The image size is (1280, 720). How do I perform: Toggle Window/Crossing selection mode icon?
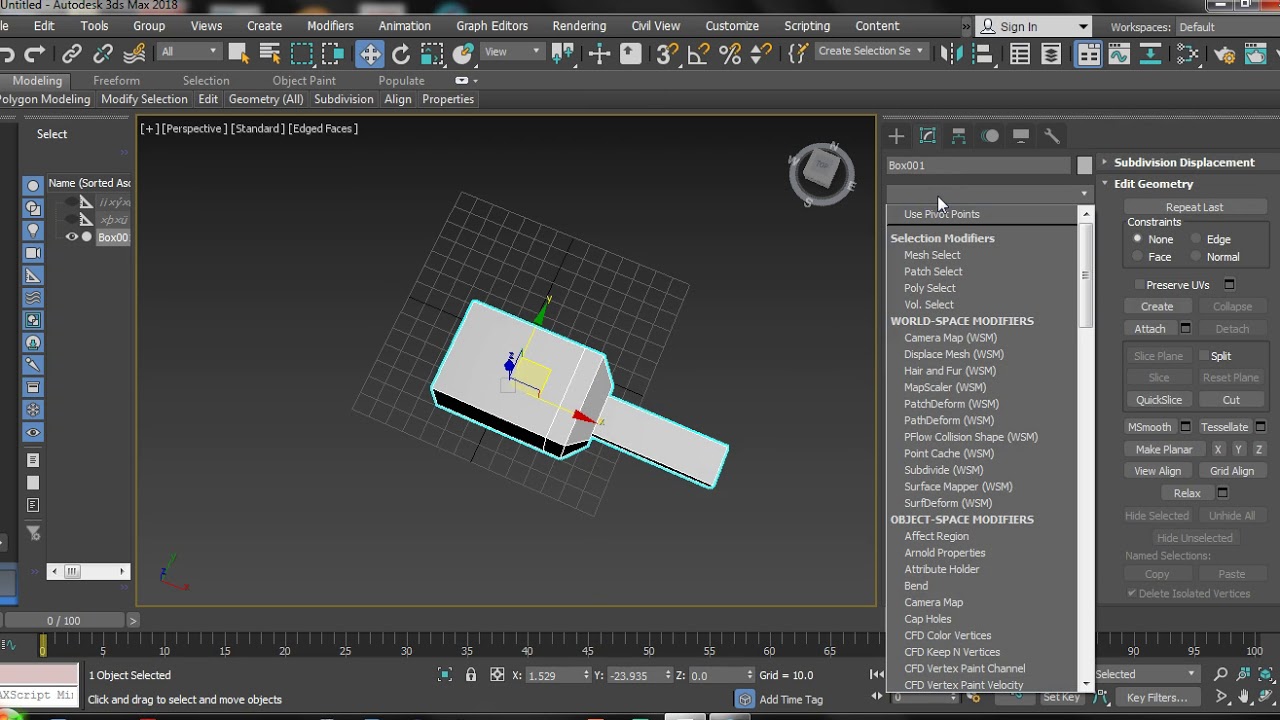(334, 54)
